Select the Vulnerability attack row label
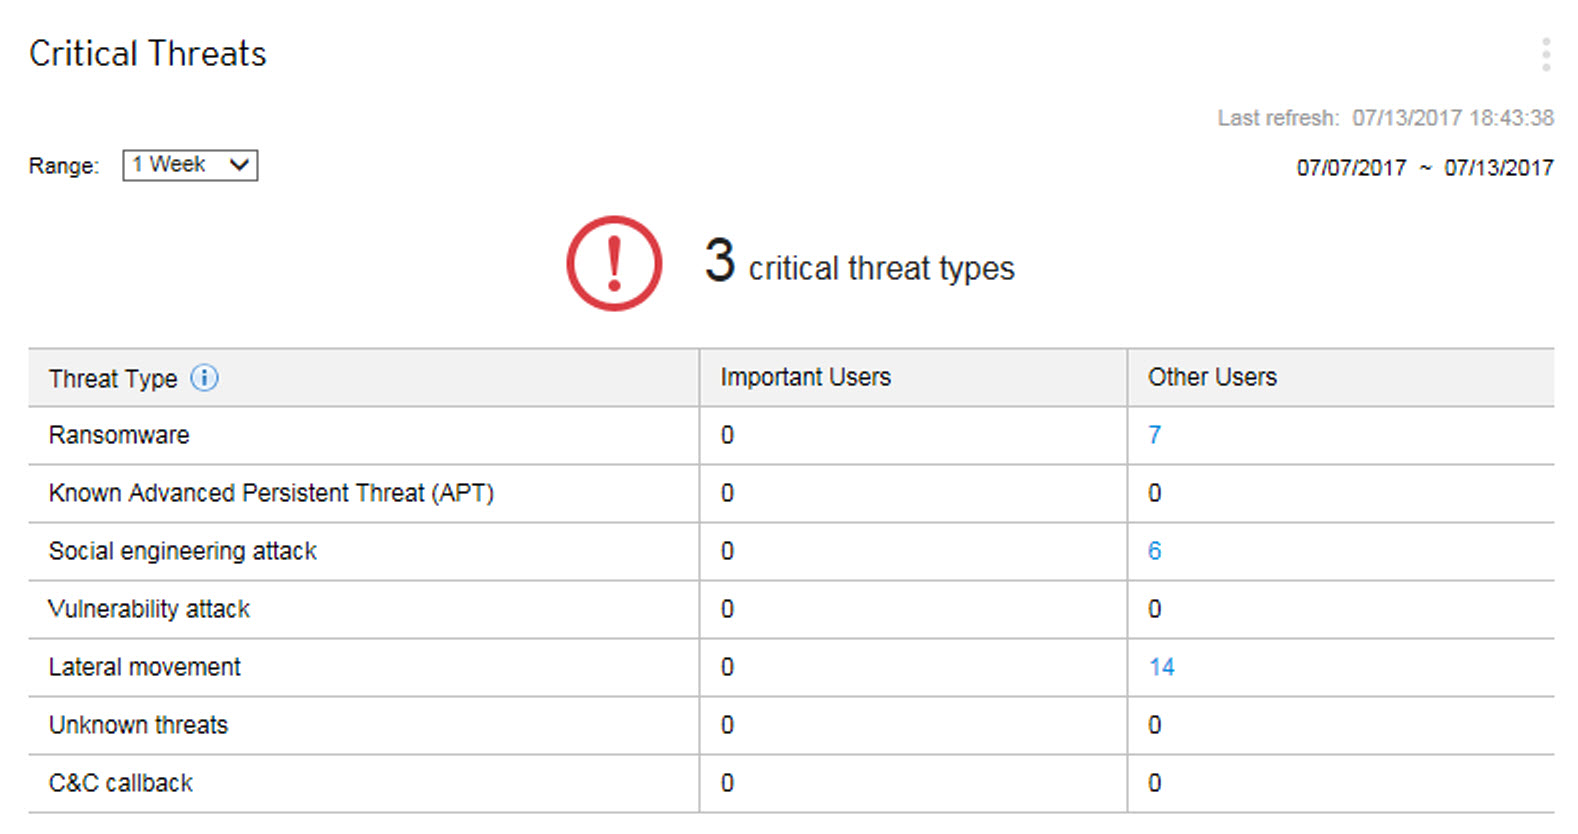This screenshot has height=834, width=1578. (x=149, y=609)
